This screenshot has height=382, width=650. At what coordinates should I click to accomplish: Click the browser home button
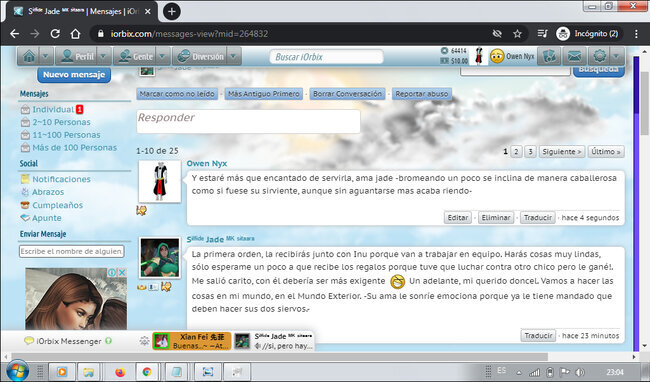point(75,34)
